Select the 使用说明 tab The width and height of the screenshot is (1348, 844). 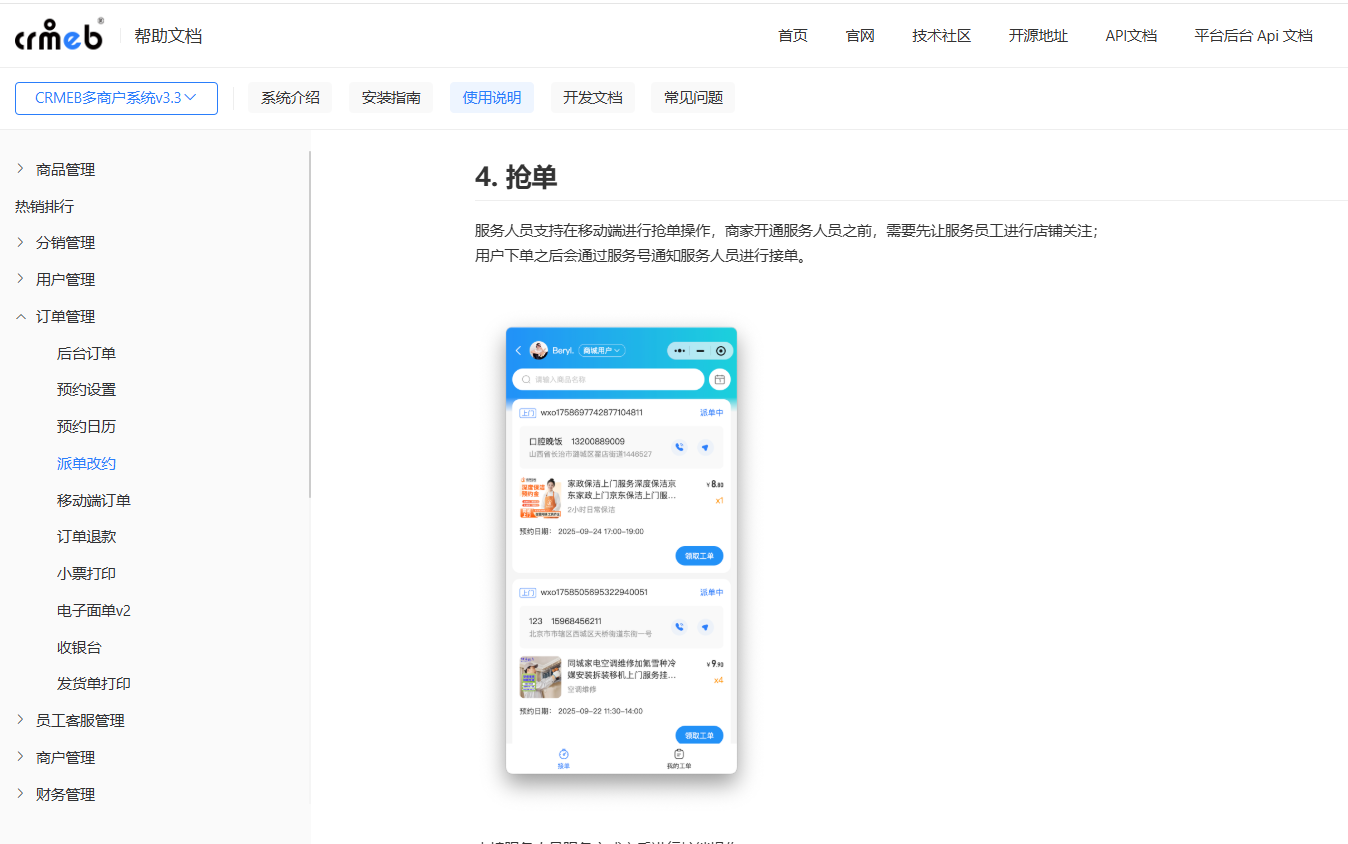(x=492, y=98)
